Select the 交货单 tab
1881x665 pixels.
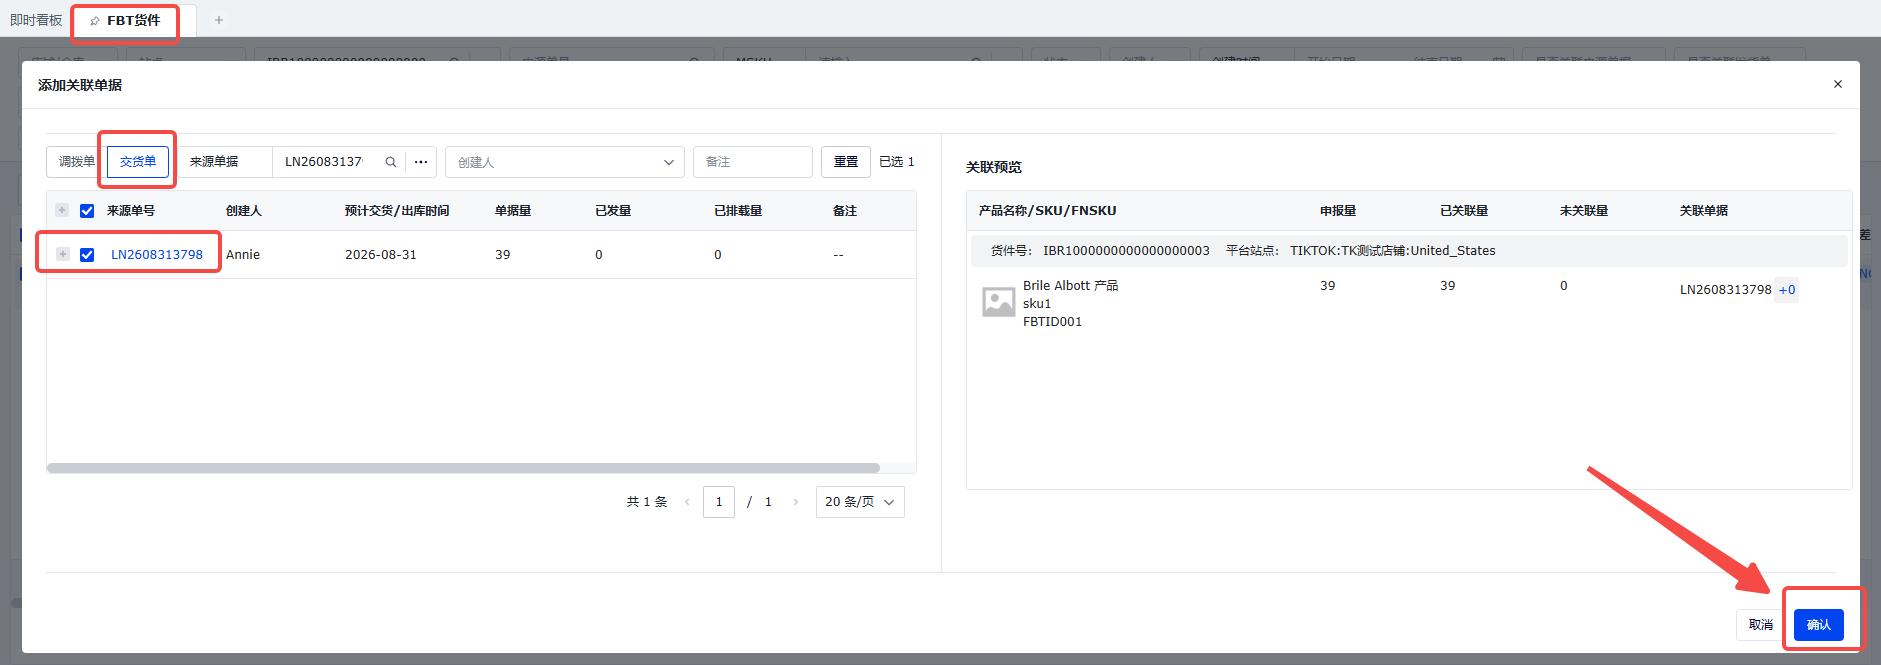pos(138,162)
